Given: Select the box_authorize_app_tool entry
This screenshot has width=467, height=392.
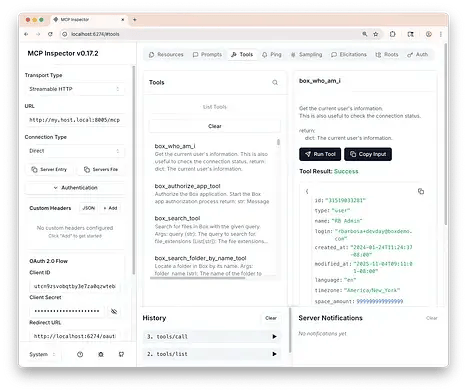Looking at the screenshot, I should click(x=213, y=194).
